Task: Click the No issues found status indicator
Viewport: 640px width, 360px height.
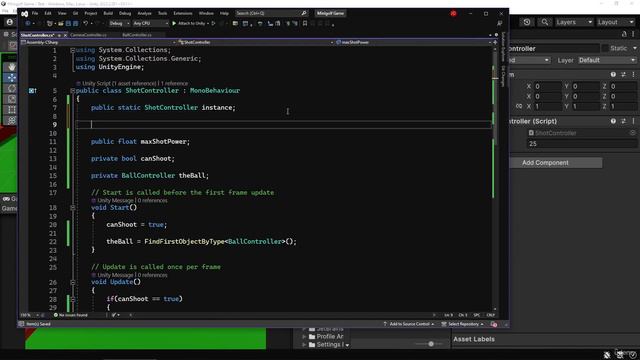Action: (x=71, y=315)
